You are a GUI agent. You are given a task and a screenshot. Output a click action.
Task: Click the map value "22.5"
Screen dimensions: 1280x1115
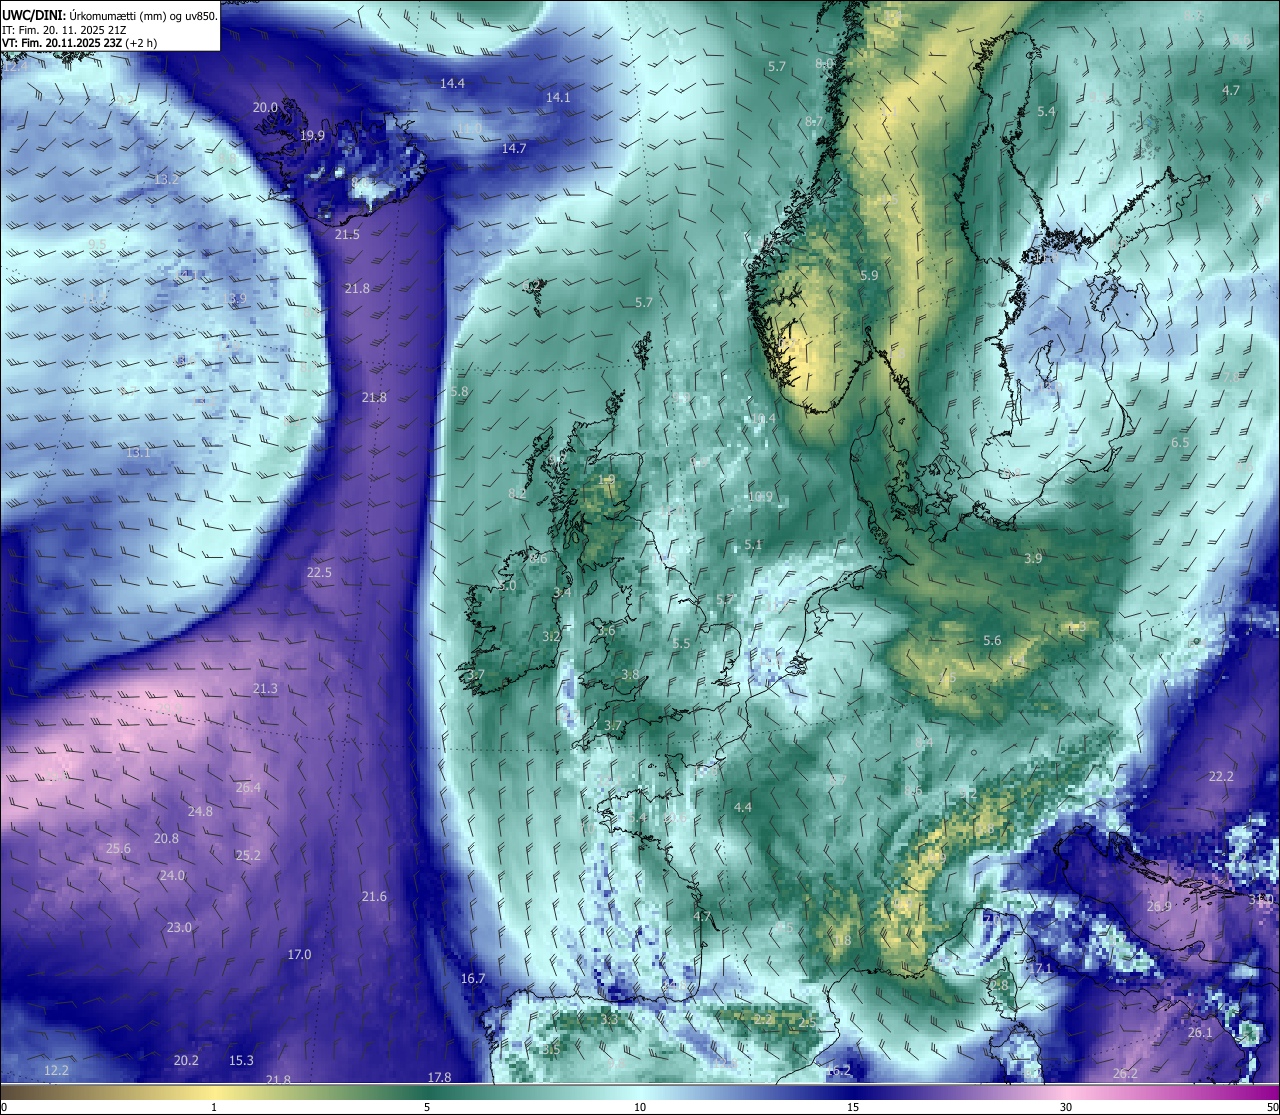[x=319, y=572]
